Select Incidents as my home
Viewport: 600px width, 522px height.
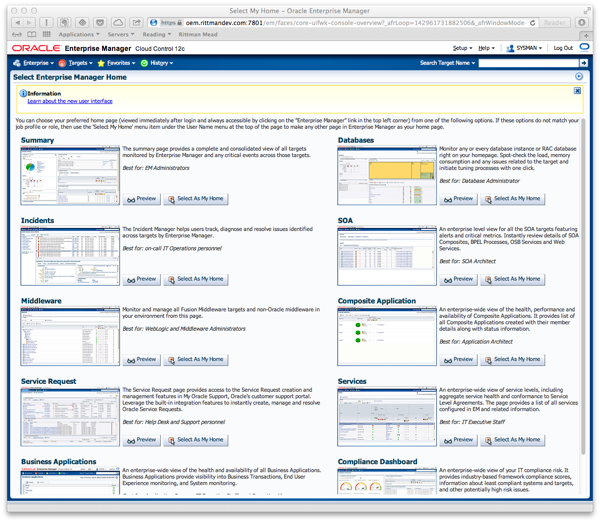click(196, 279)
